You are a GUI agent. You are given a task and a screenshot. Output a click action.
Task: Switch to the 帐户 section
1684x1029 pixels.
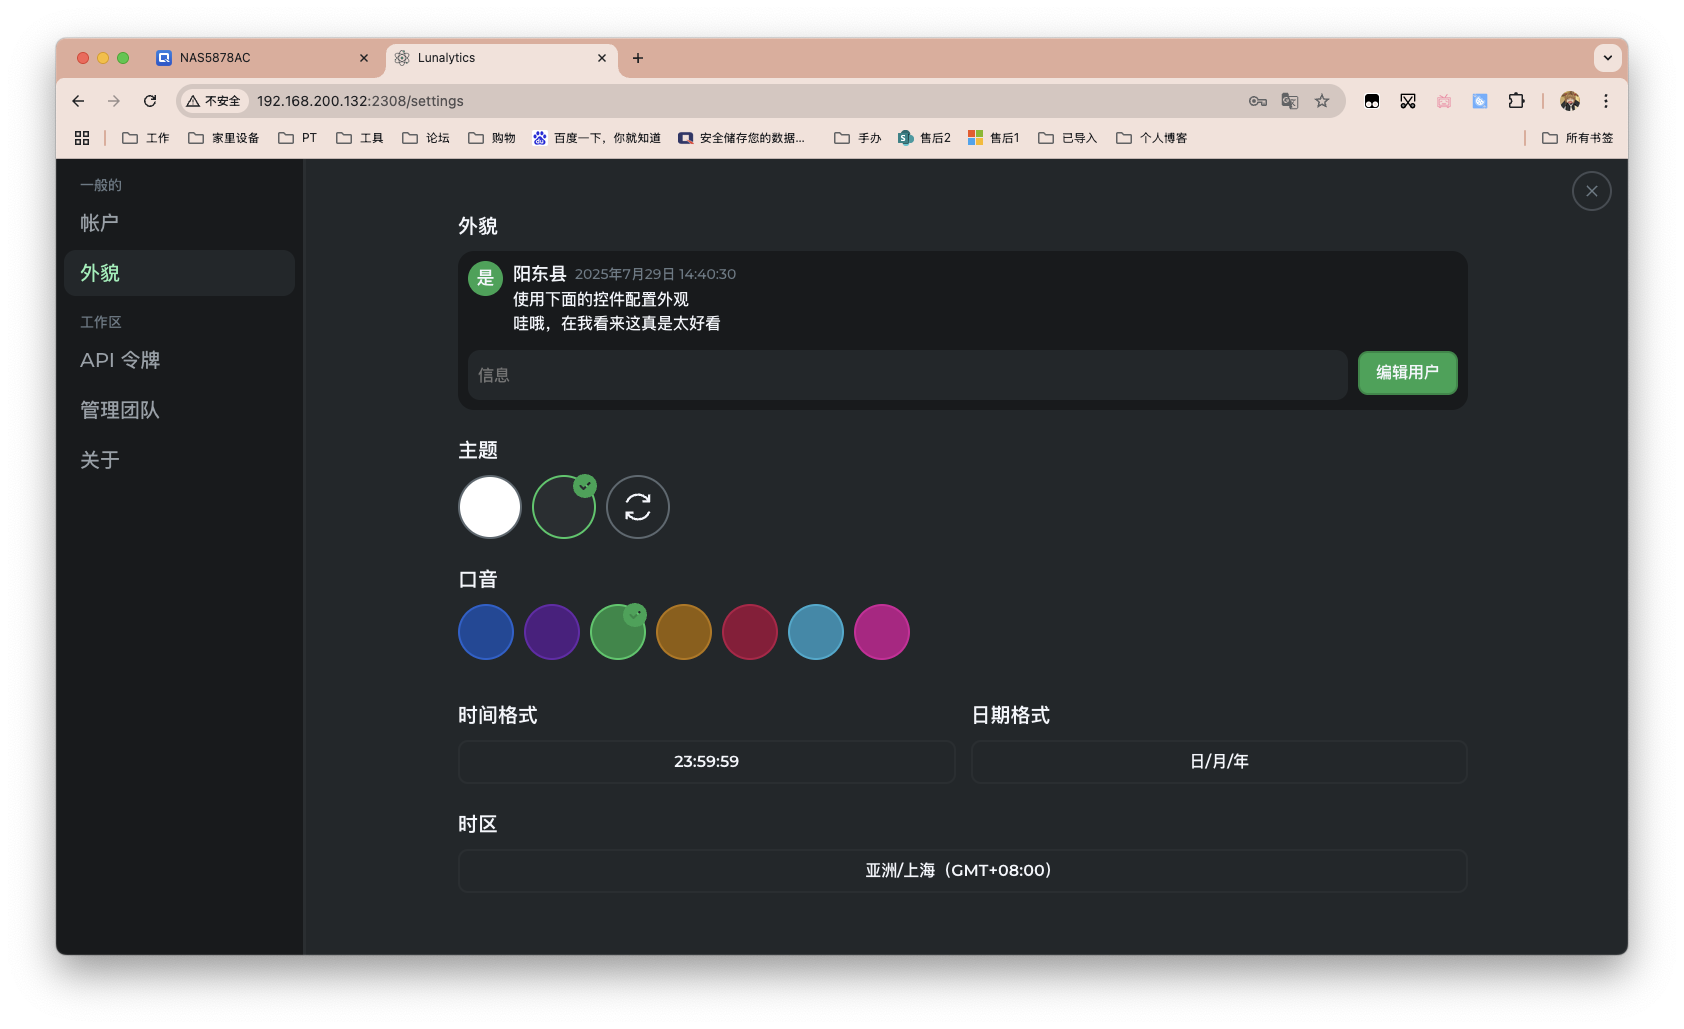tap(98, 222)
